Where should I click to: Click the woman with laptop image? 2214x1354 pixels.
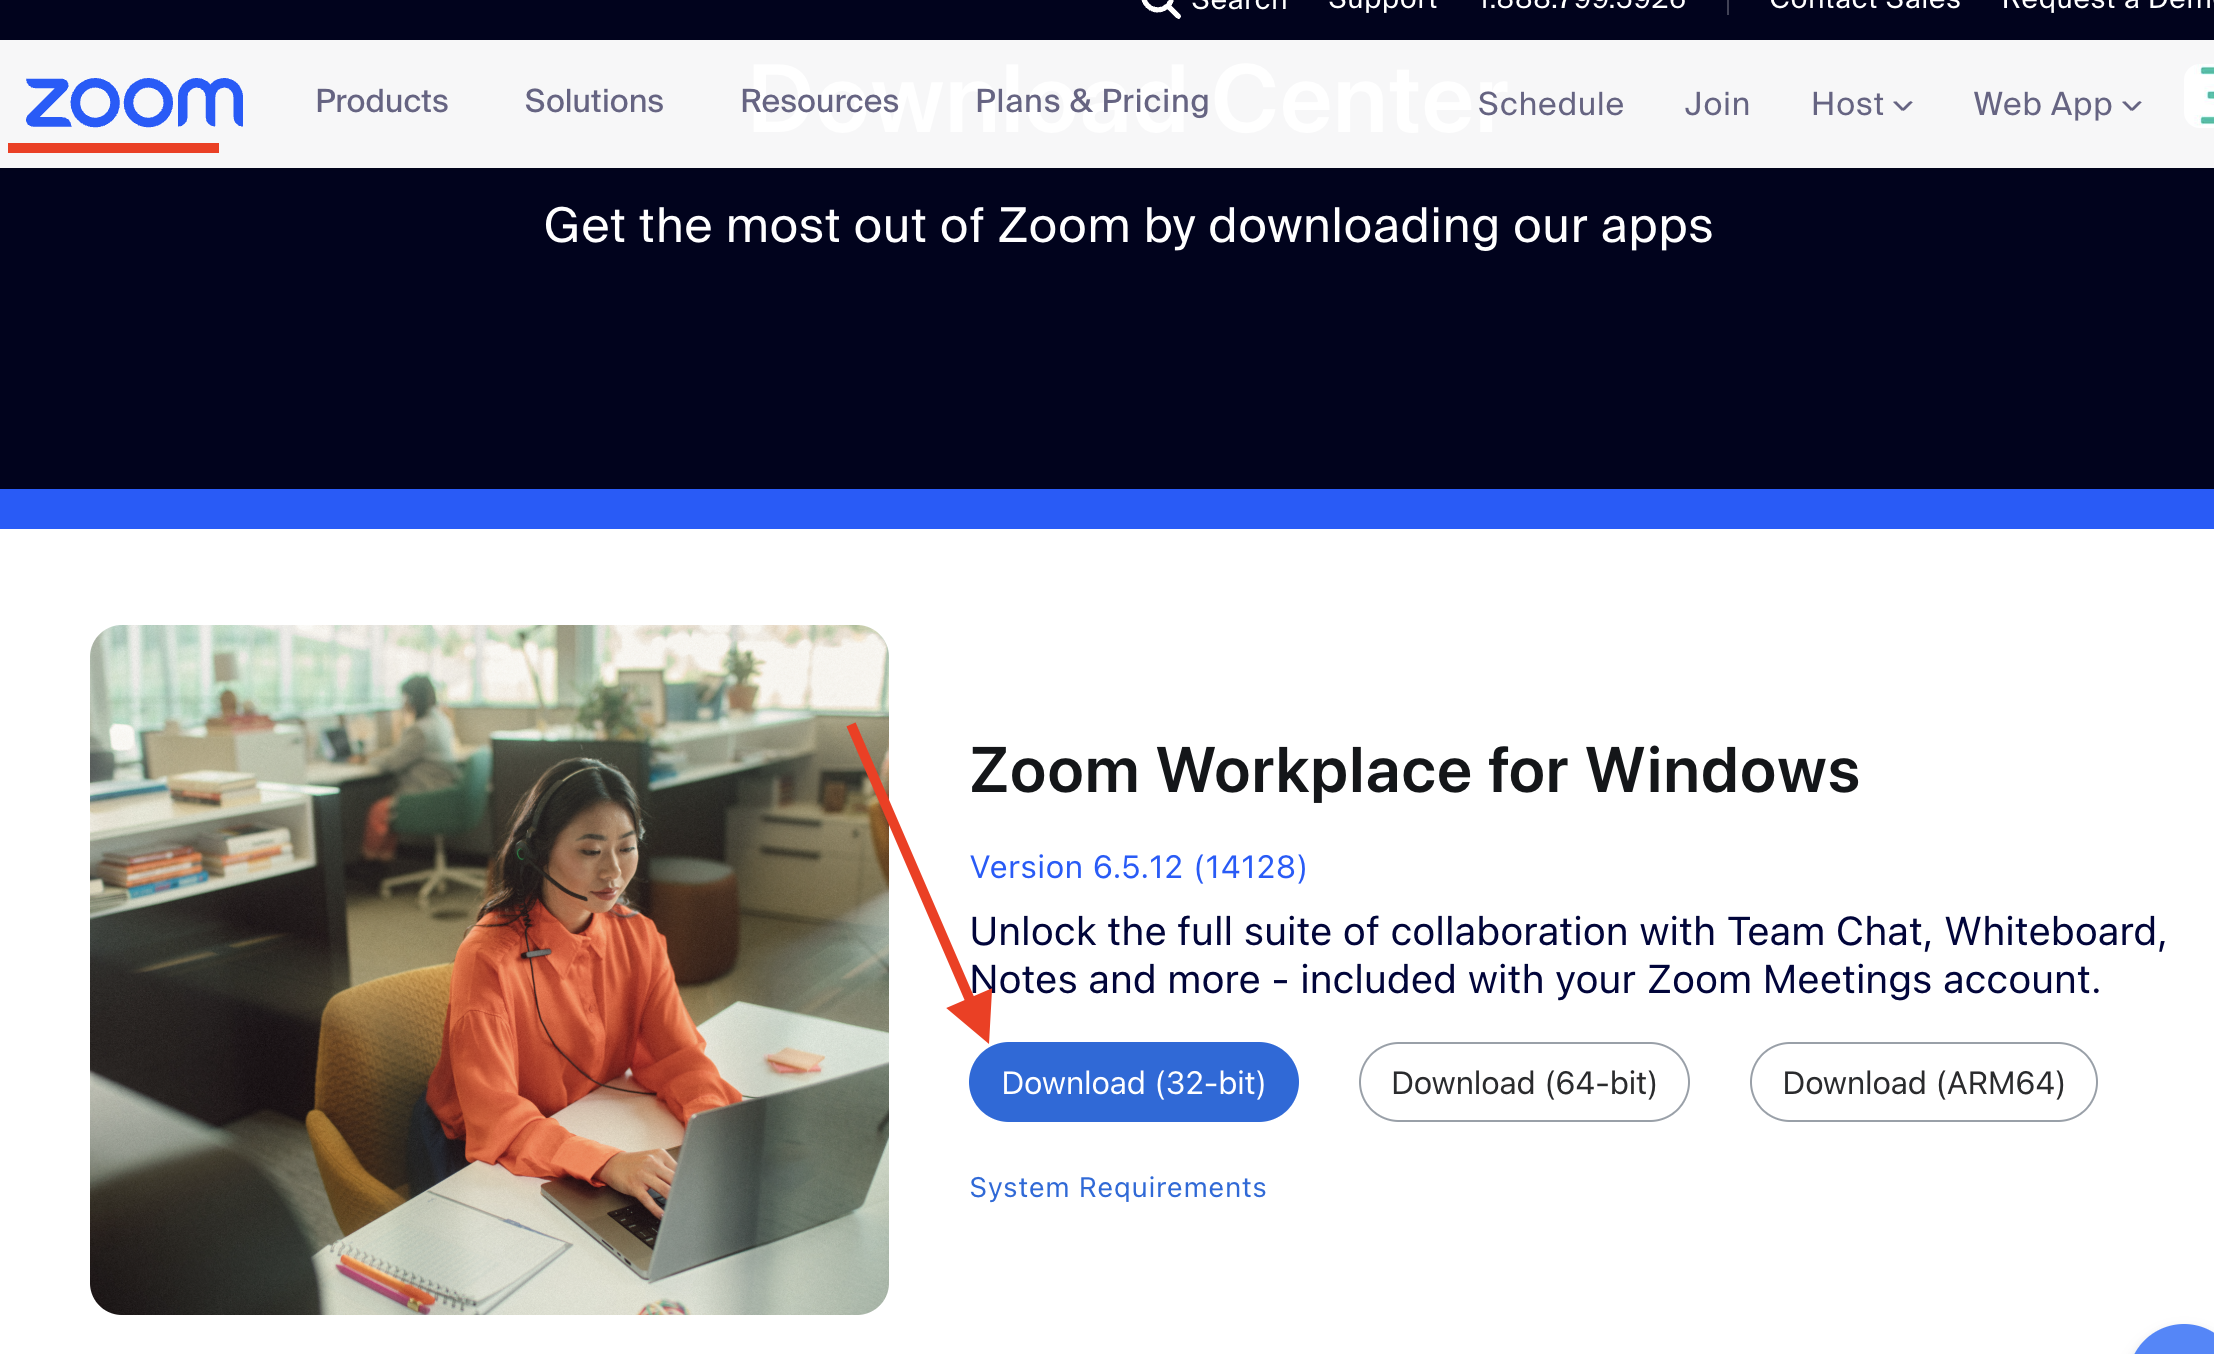tap(489, 970)
